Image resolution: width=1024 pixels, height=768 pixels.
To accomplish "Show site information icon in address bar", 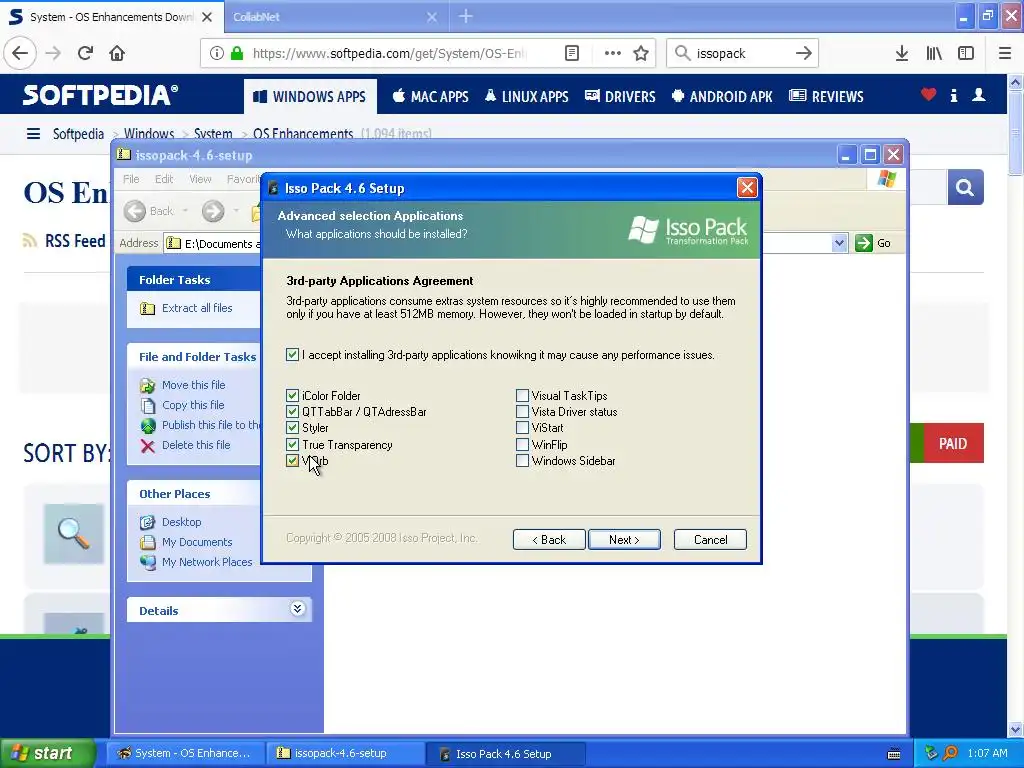I will pos(217,53).
